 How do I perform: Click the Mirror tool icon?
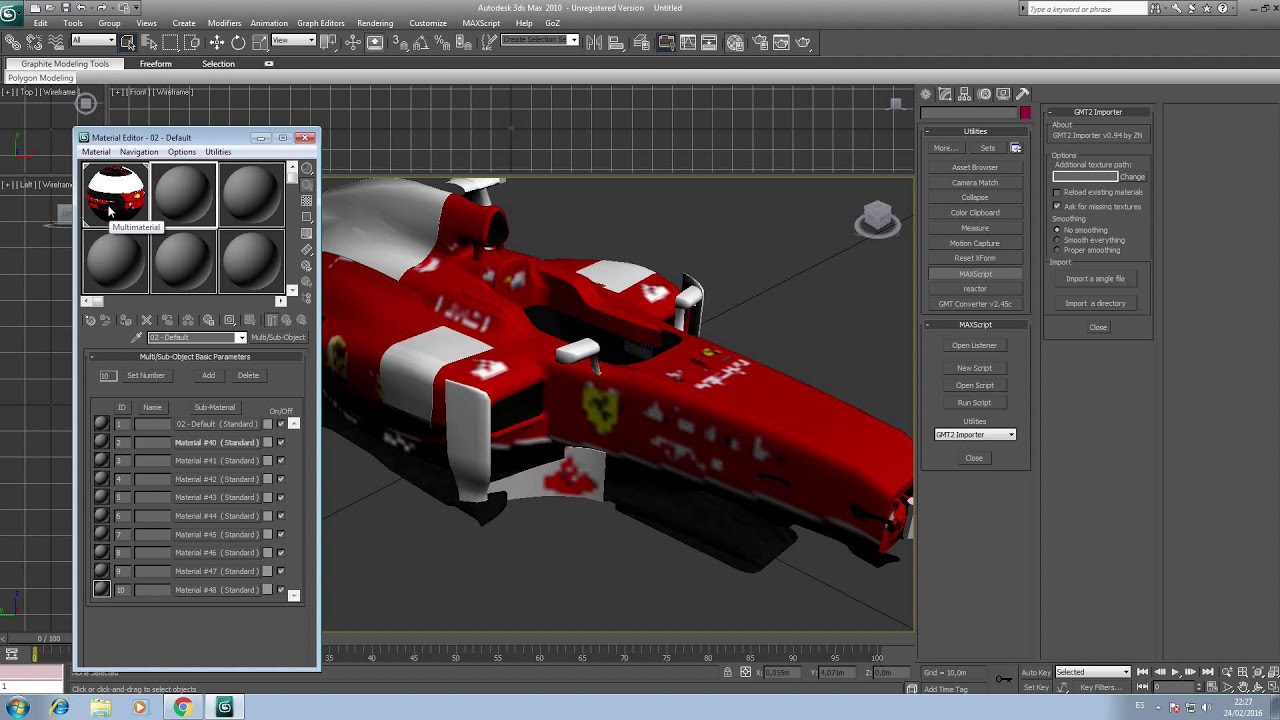[x=594, y=42]
